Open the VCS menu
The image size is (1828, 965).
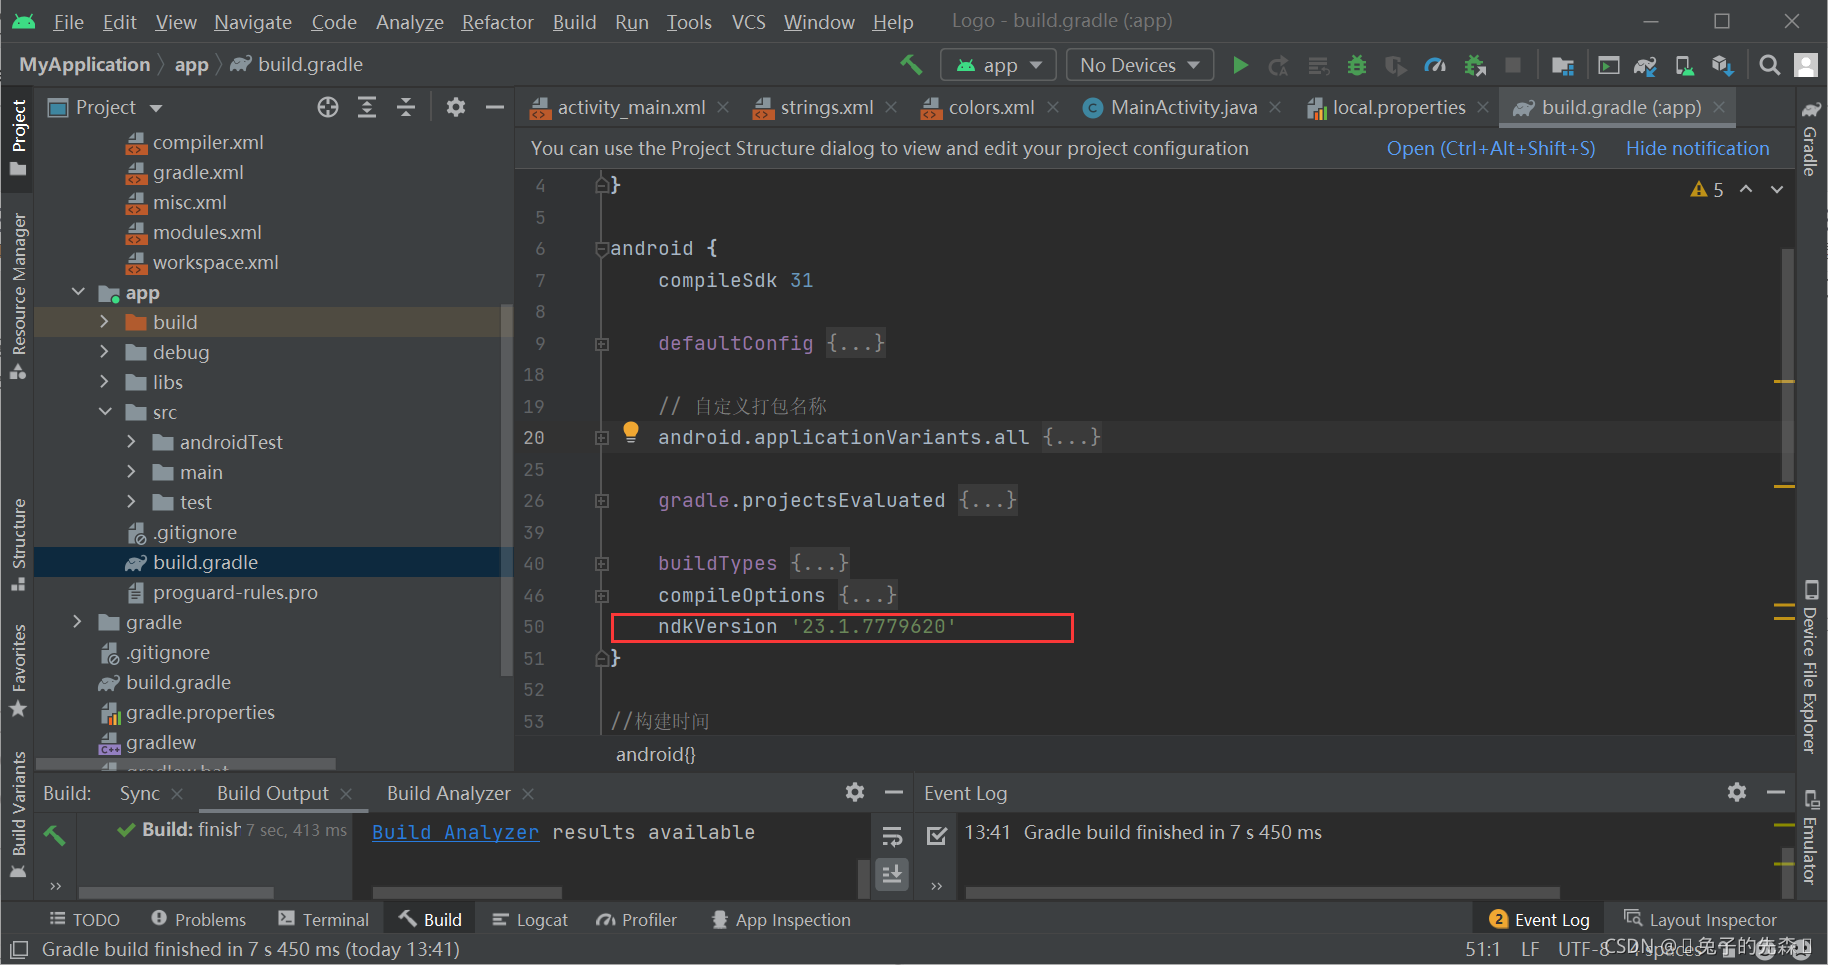point(748,22)
